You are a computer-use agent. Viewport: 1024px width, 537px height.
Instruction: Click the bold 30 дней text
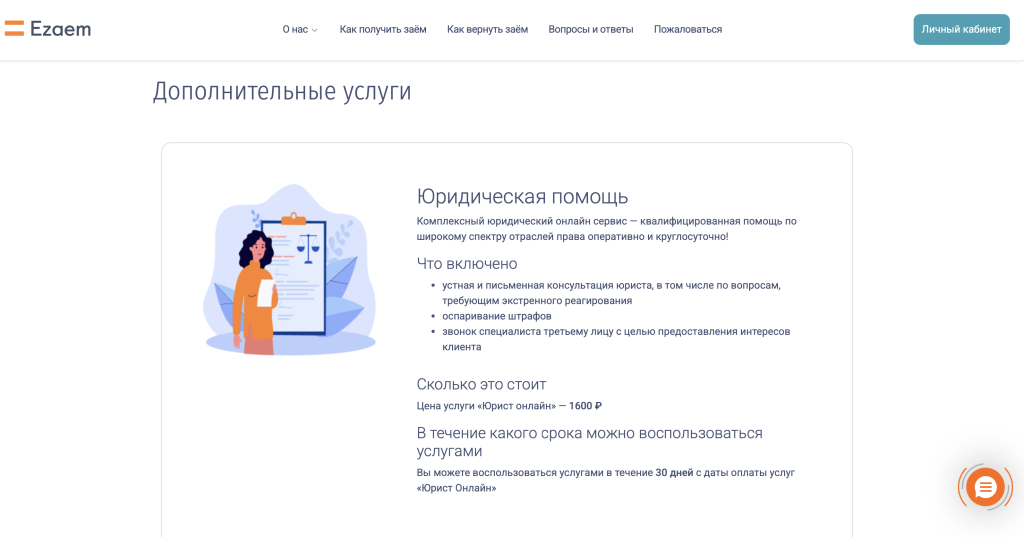(x=674, y=473)
